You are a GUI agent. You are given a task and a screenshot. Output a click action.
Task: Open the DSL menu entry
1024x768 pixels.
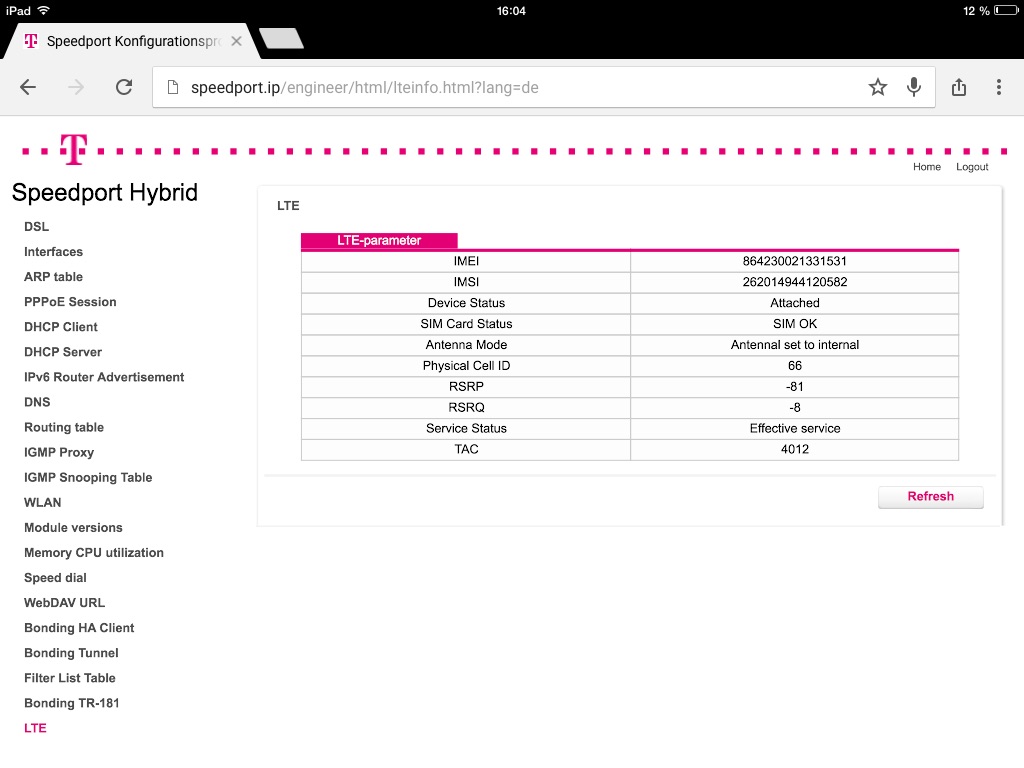click(x=37, y=227)
